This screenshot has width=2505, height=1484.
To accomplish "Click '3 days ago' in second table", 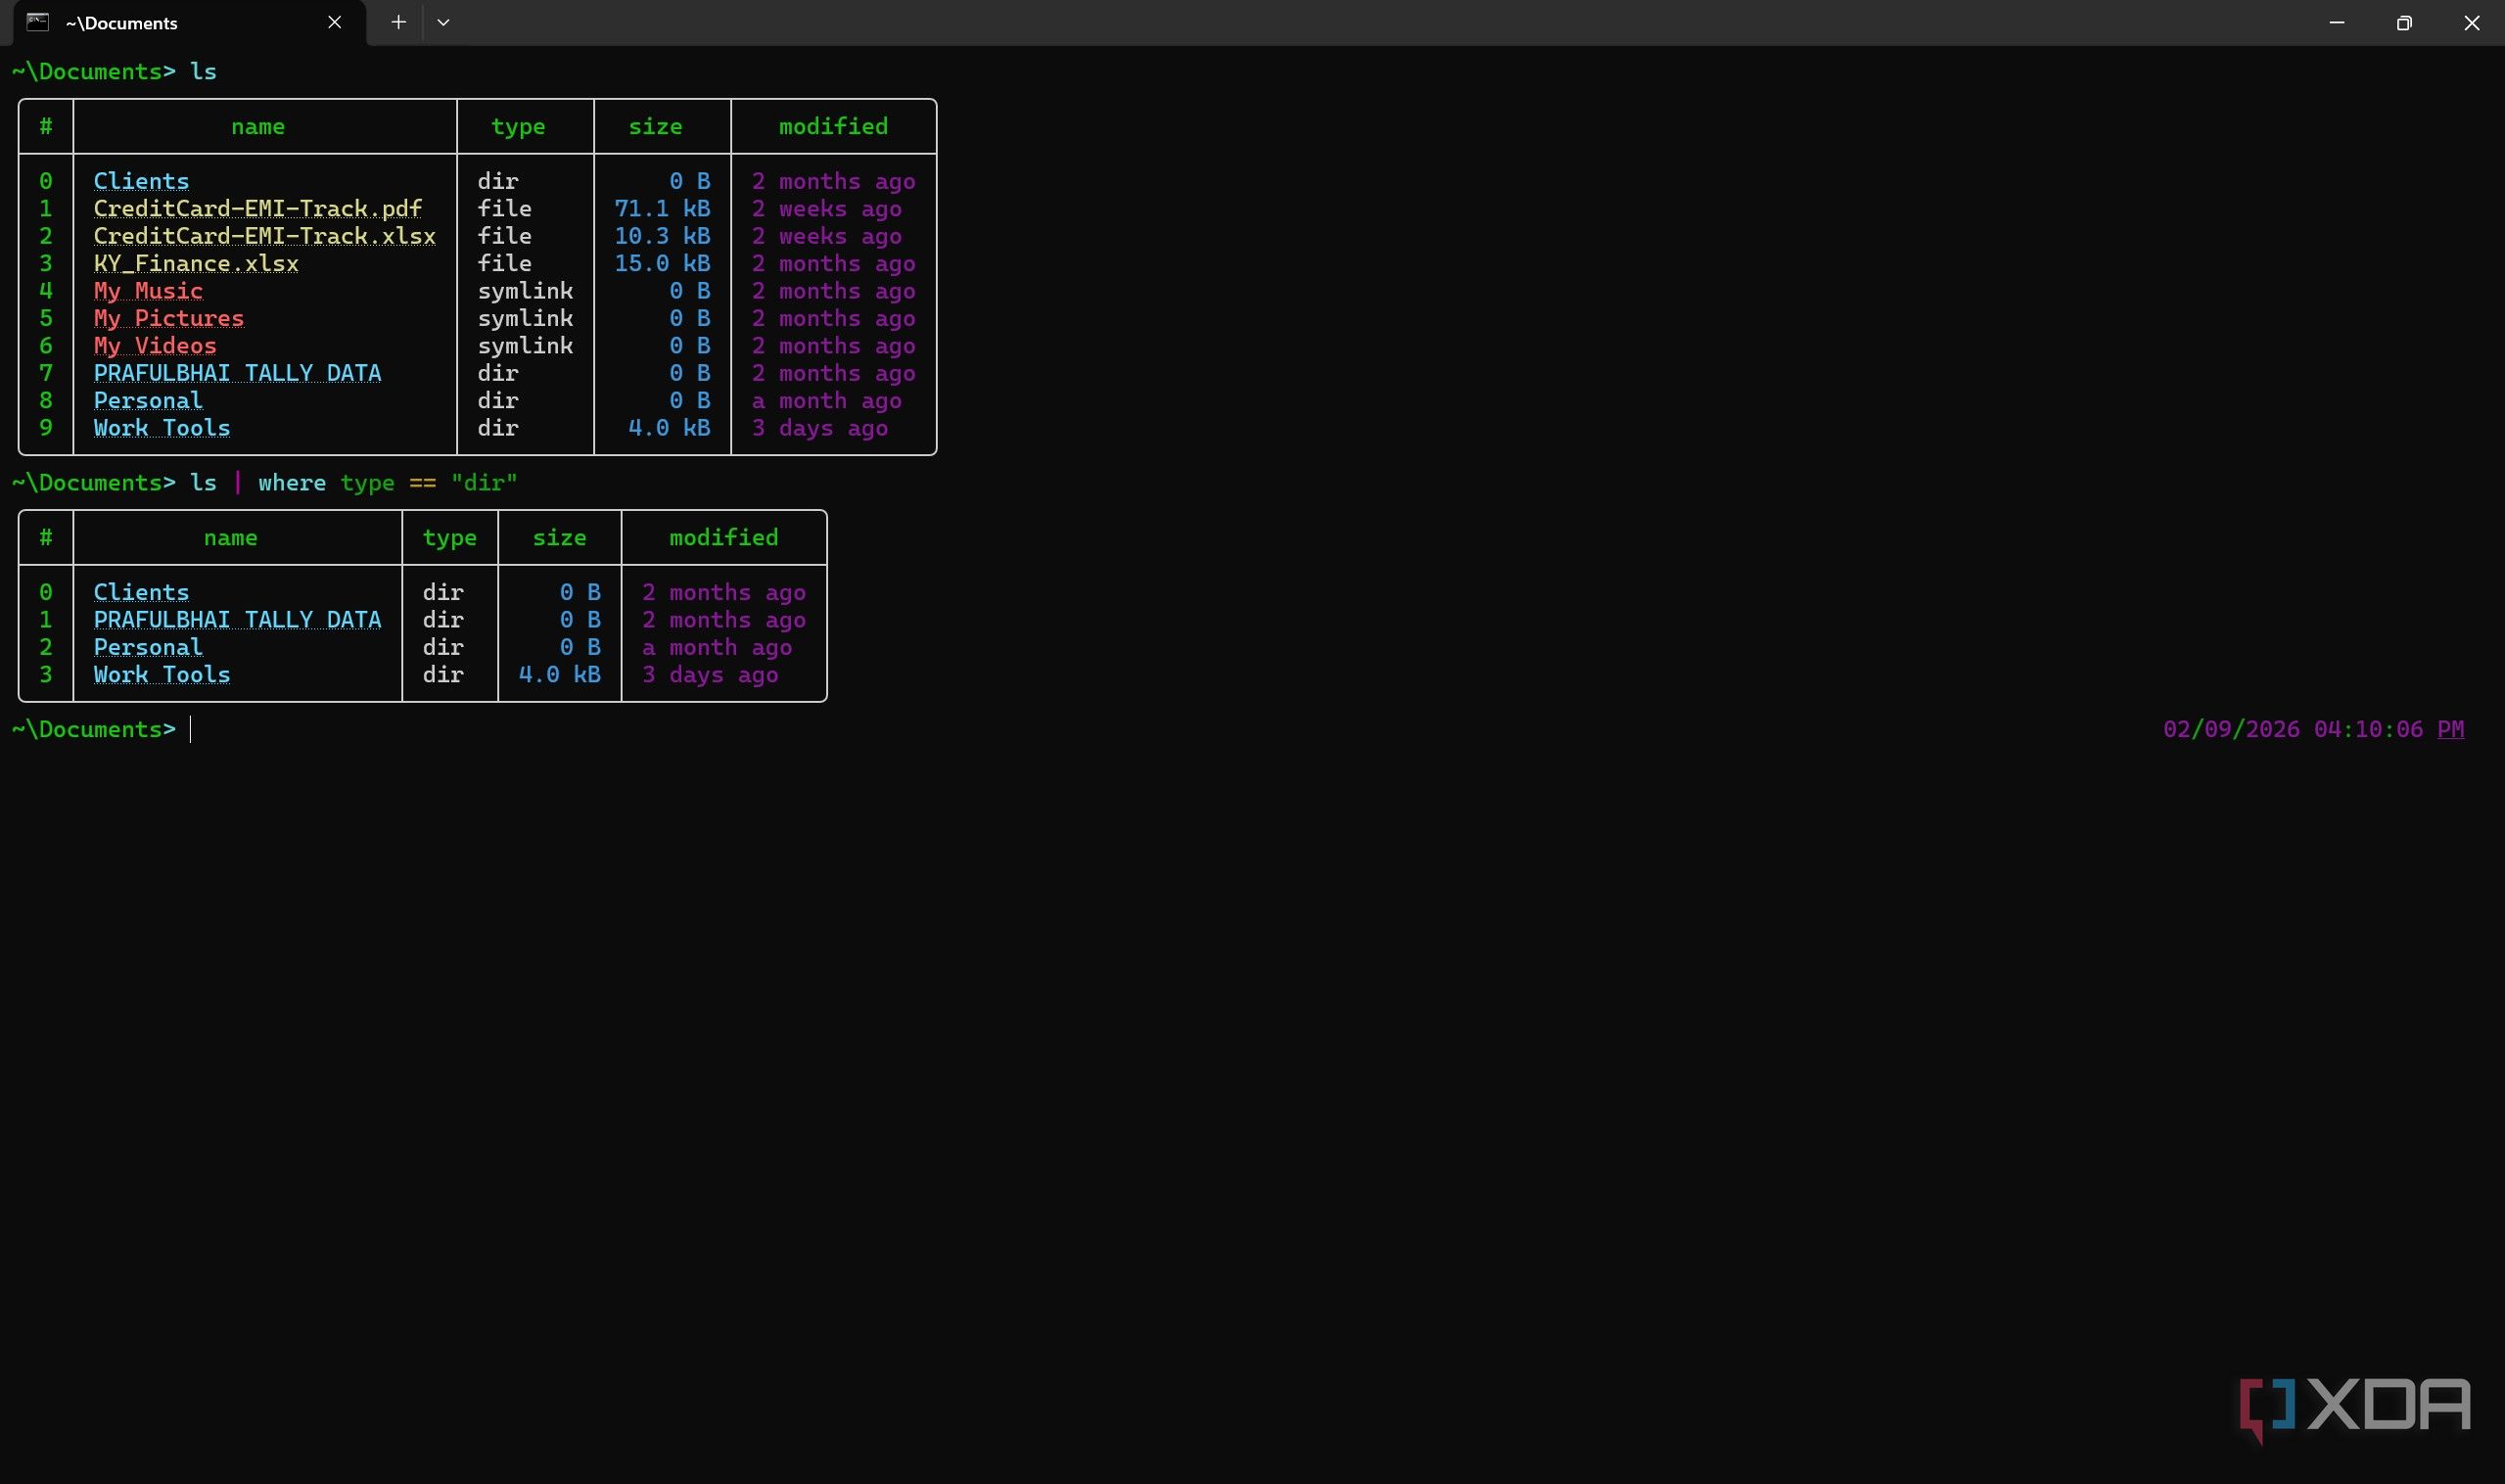I will pos(710,675).
